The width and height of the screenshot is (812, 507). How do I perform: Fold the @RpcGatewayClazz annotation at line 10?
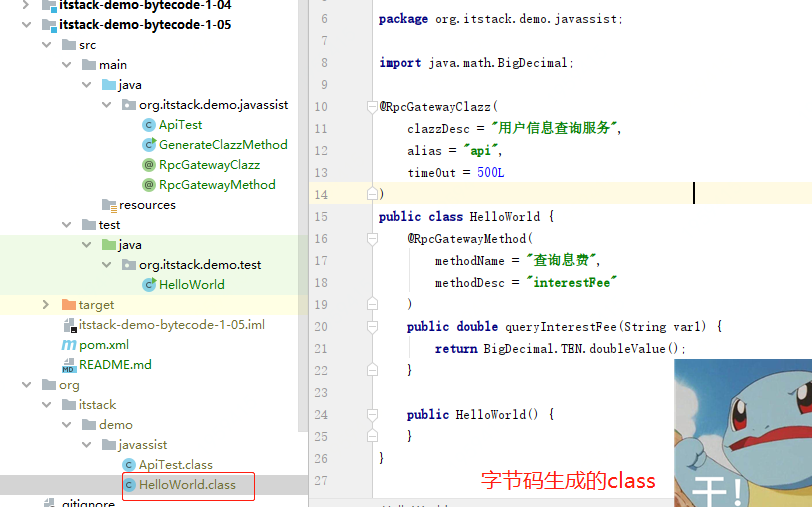tap(372, 107)
